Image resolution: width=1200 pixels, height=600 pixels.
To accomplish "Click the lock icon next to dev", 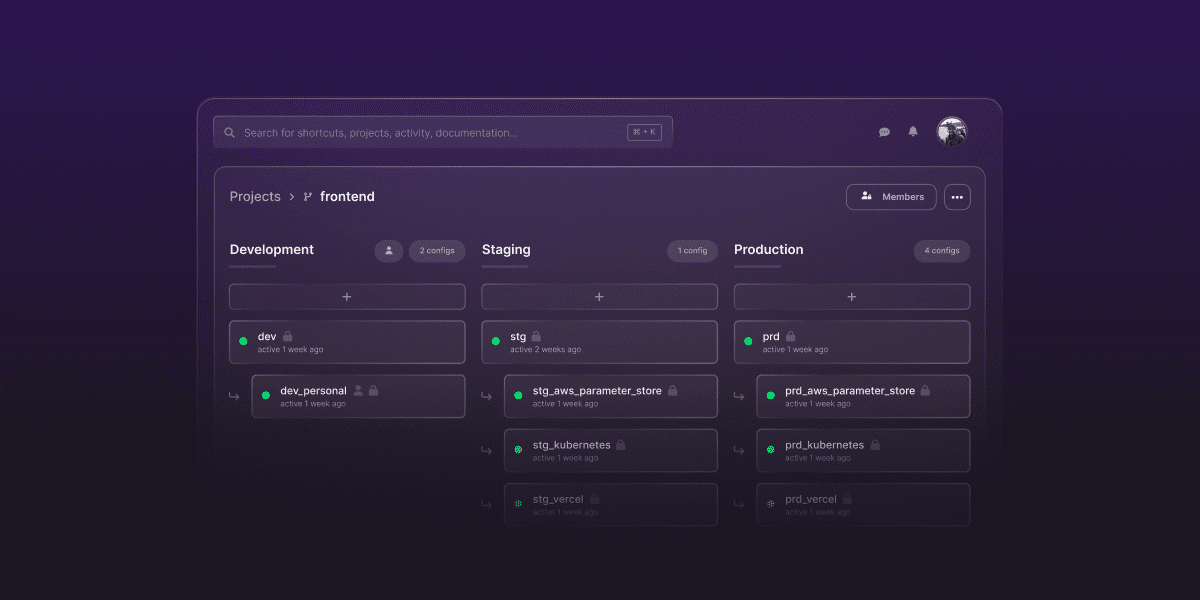I will point(287,336).
